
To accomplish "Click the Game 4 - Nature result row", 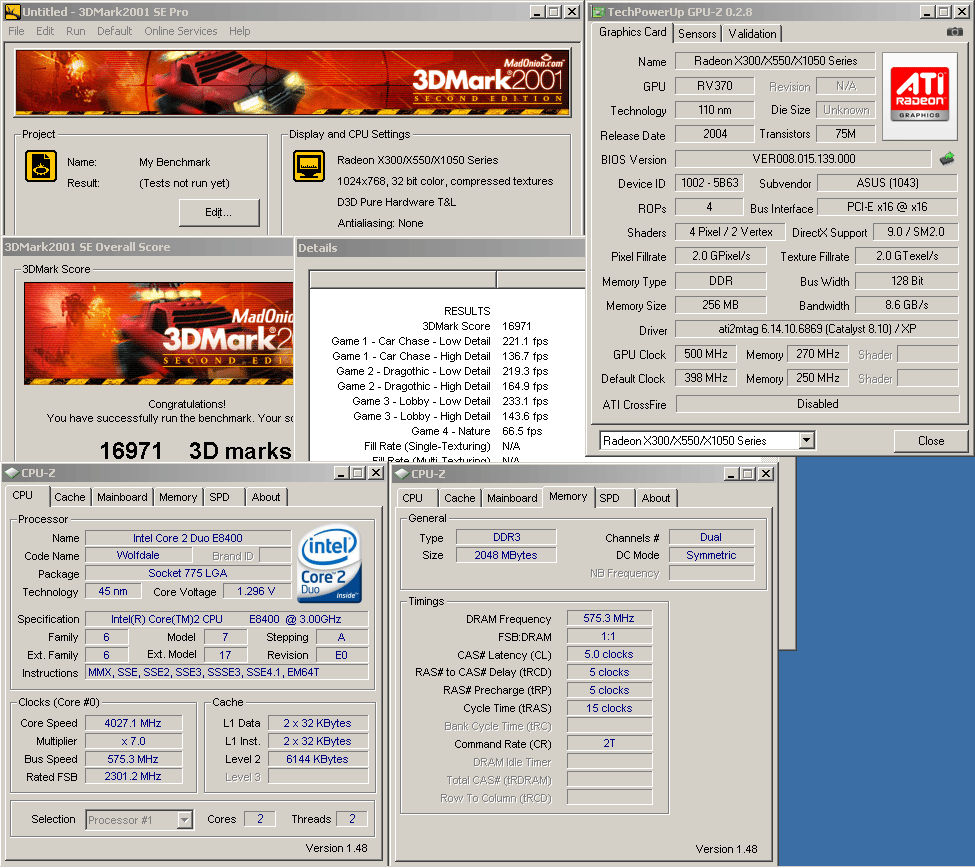I will (445, 431).
